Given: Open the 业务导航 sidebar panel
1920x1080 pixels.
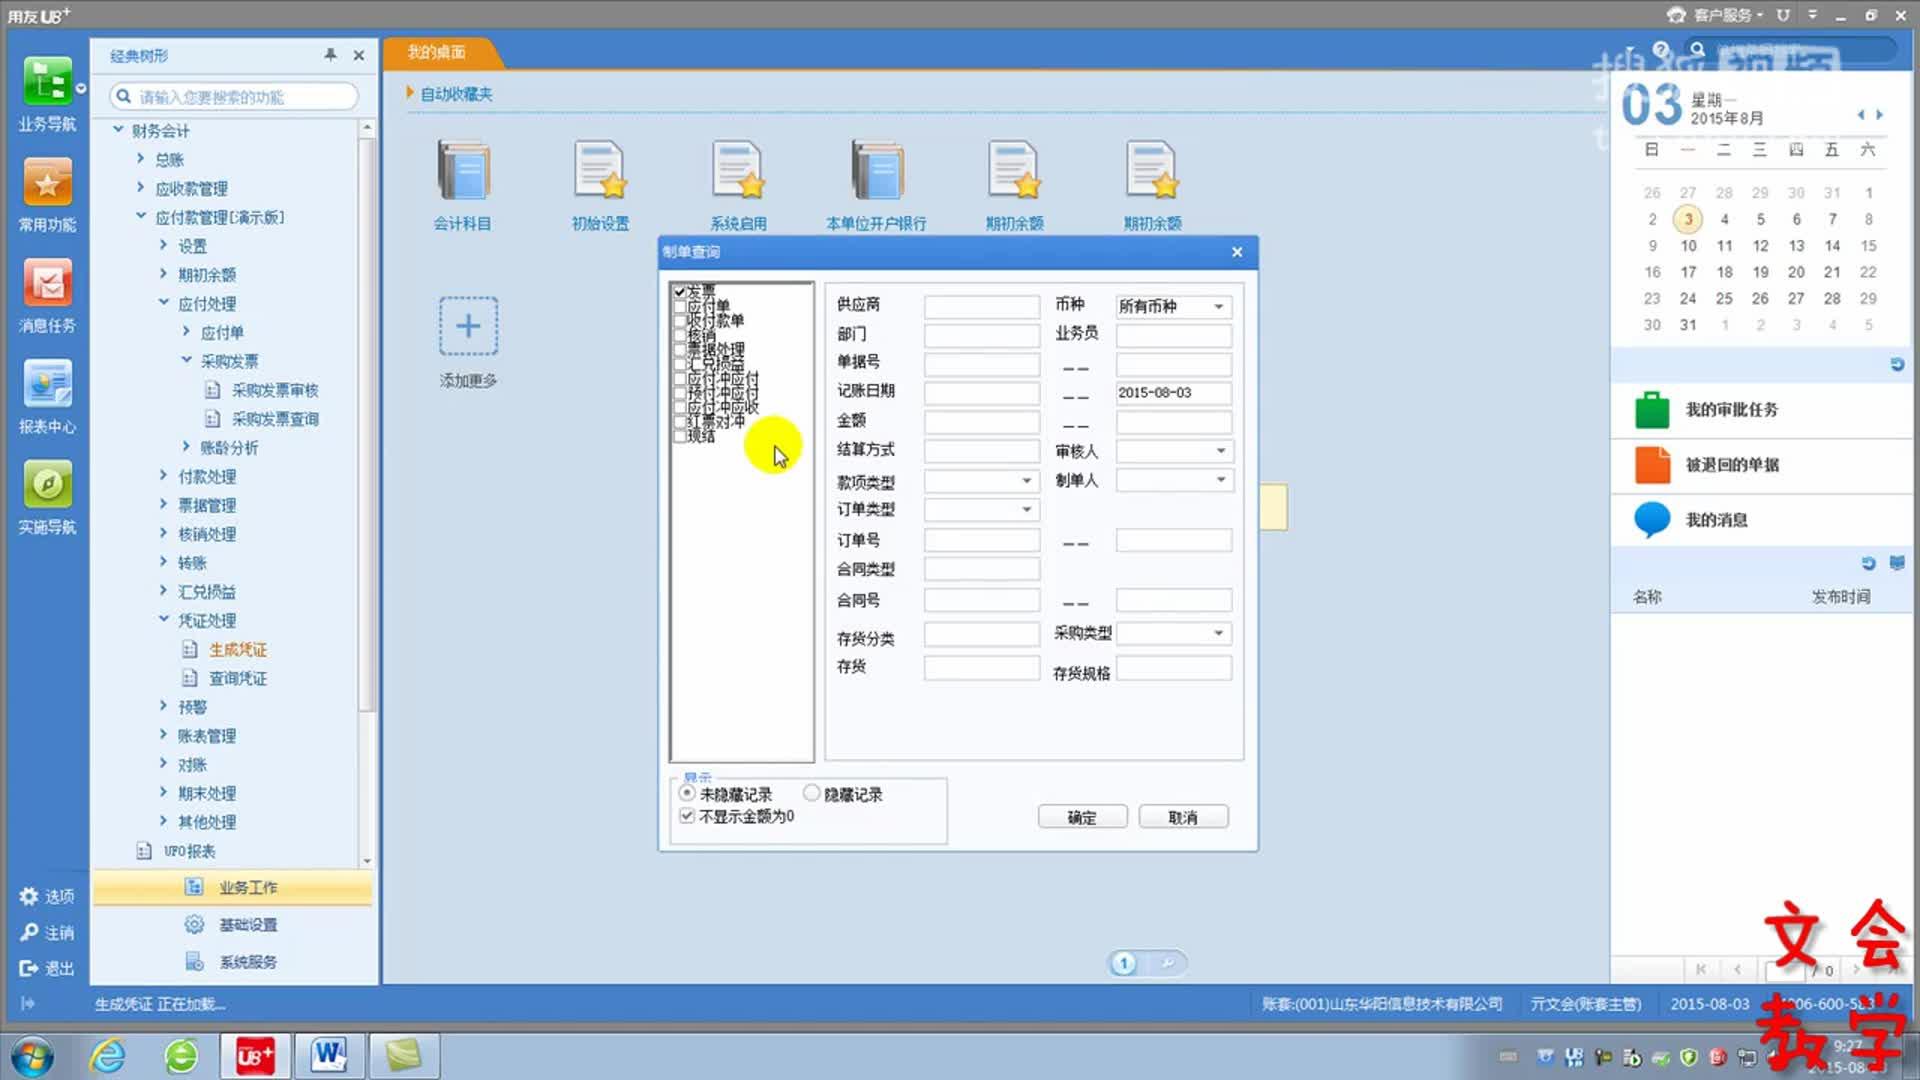Looking at the screenshot, I should tap(47, 95).
